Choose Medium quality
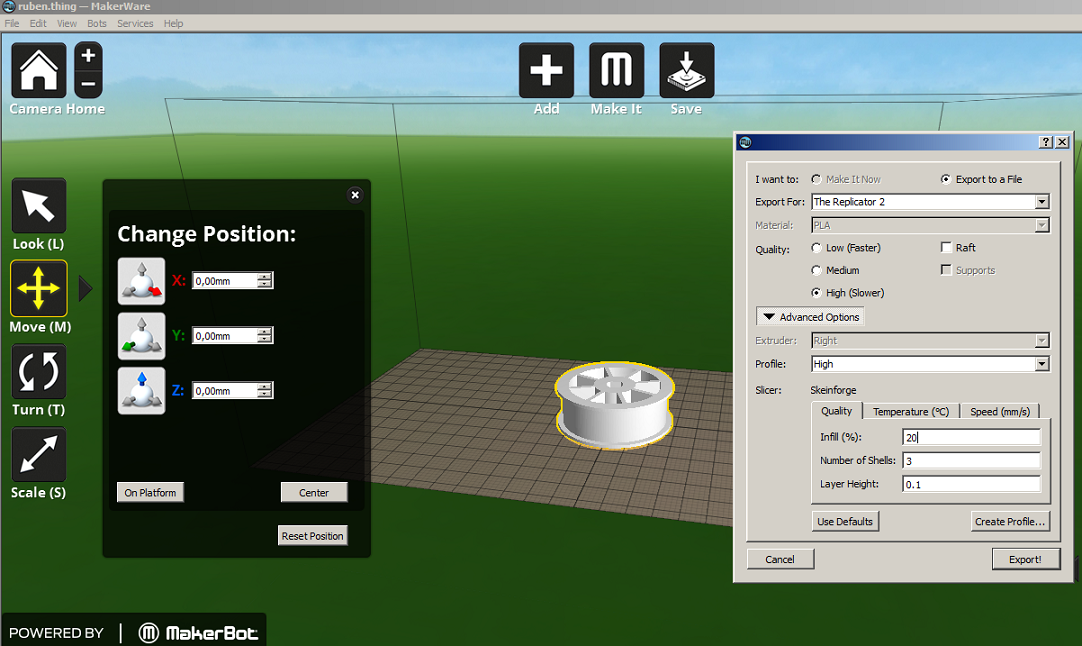This screenshot has width=1082, height=646. [x=816, y=270]
